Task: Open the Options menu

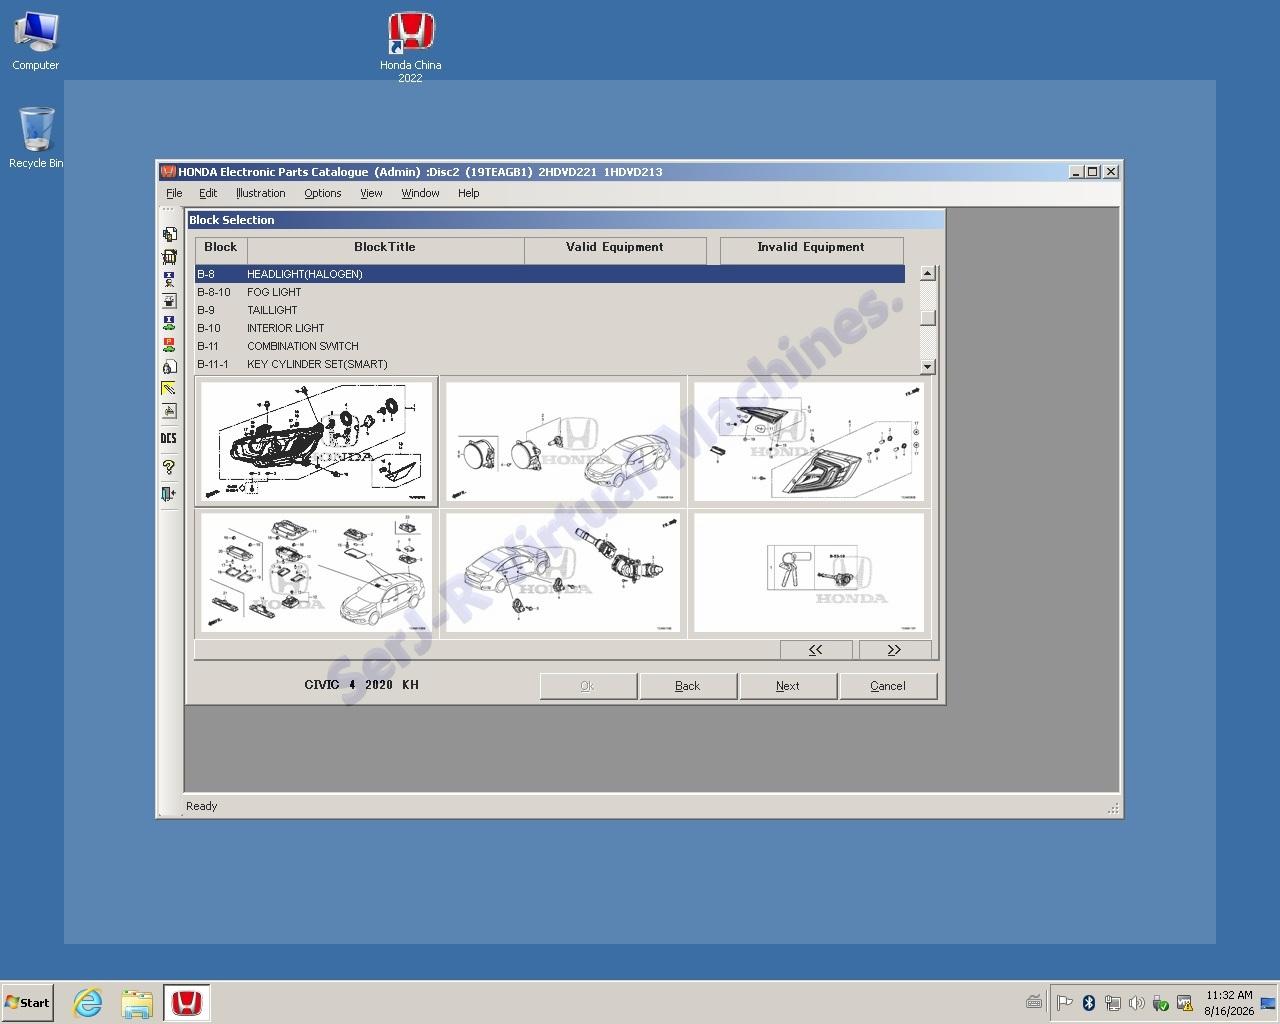Action: pos(323,193)
